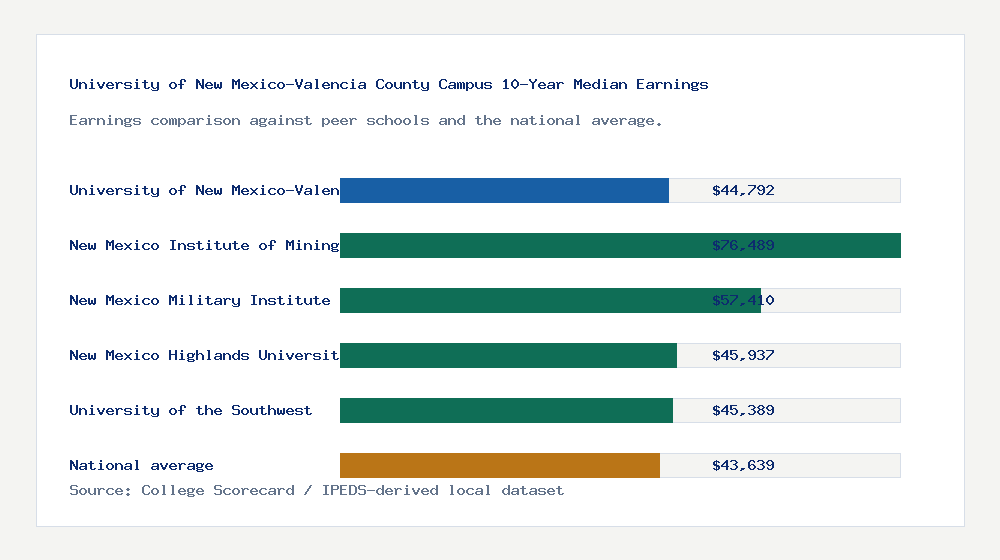Click the green bar for New Mexico Military Institute
The width and height of the screenshot is (1000, 560).
click(x=550, y=300)
